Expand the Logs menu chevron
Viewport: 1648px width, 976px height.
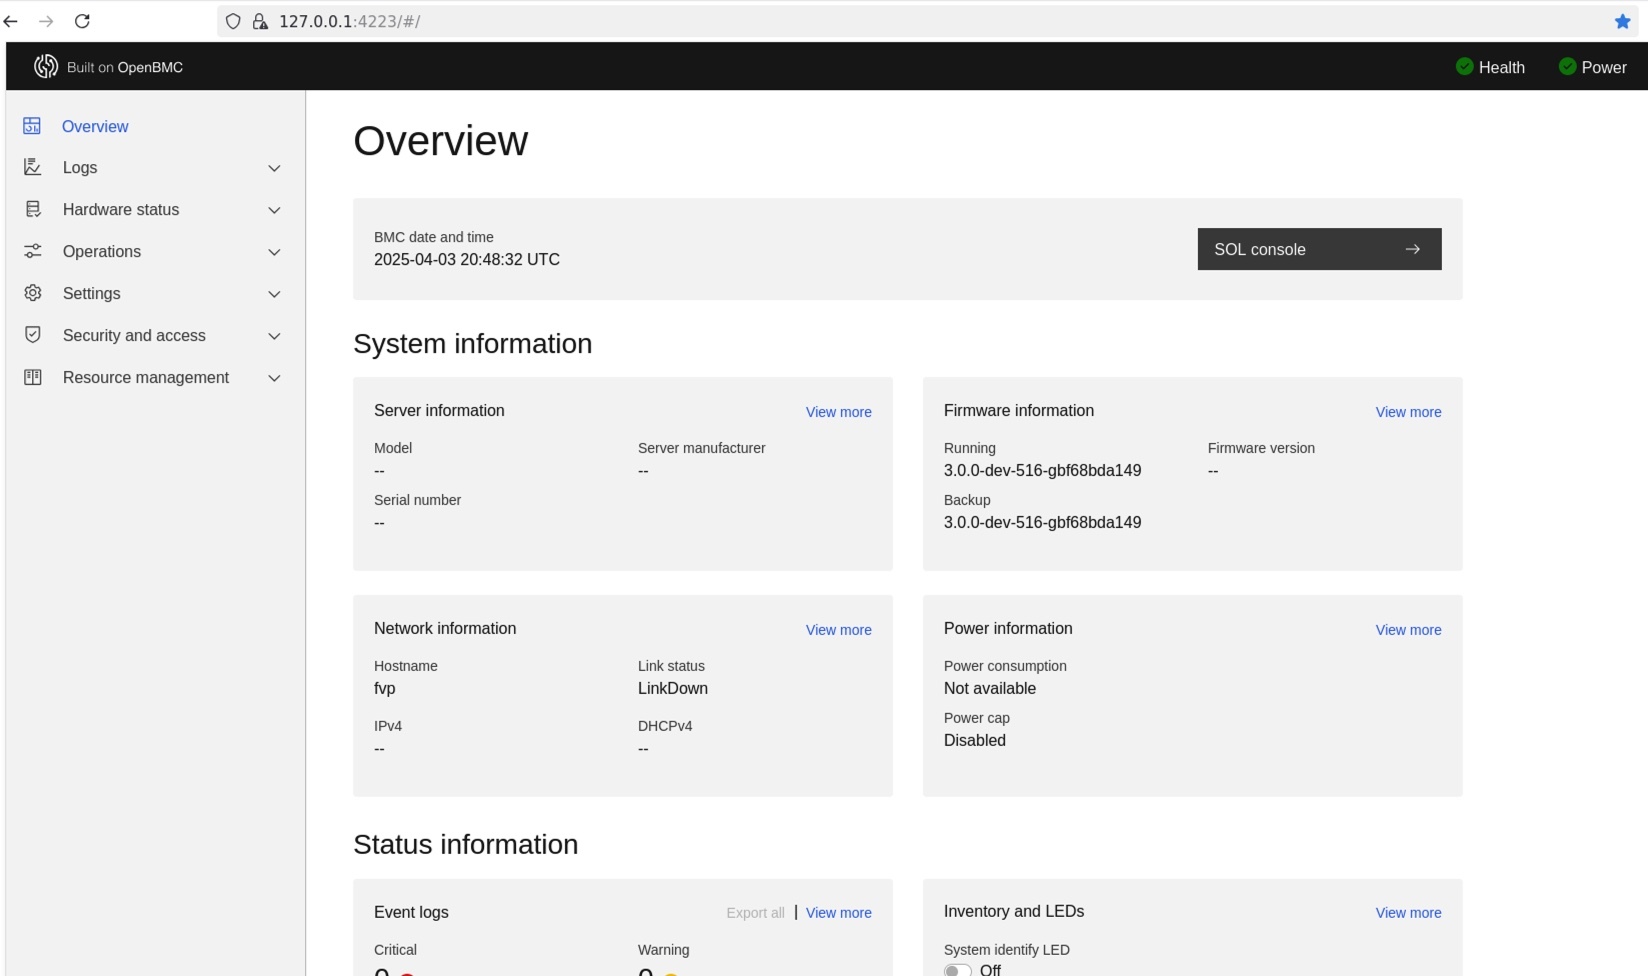pos(274,168)
